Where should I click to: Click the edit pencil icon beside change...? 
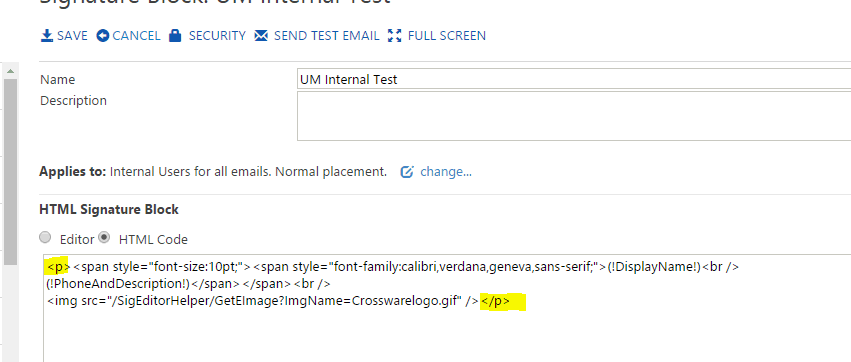coord(407,172)
